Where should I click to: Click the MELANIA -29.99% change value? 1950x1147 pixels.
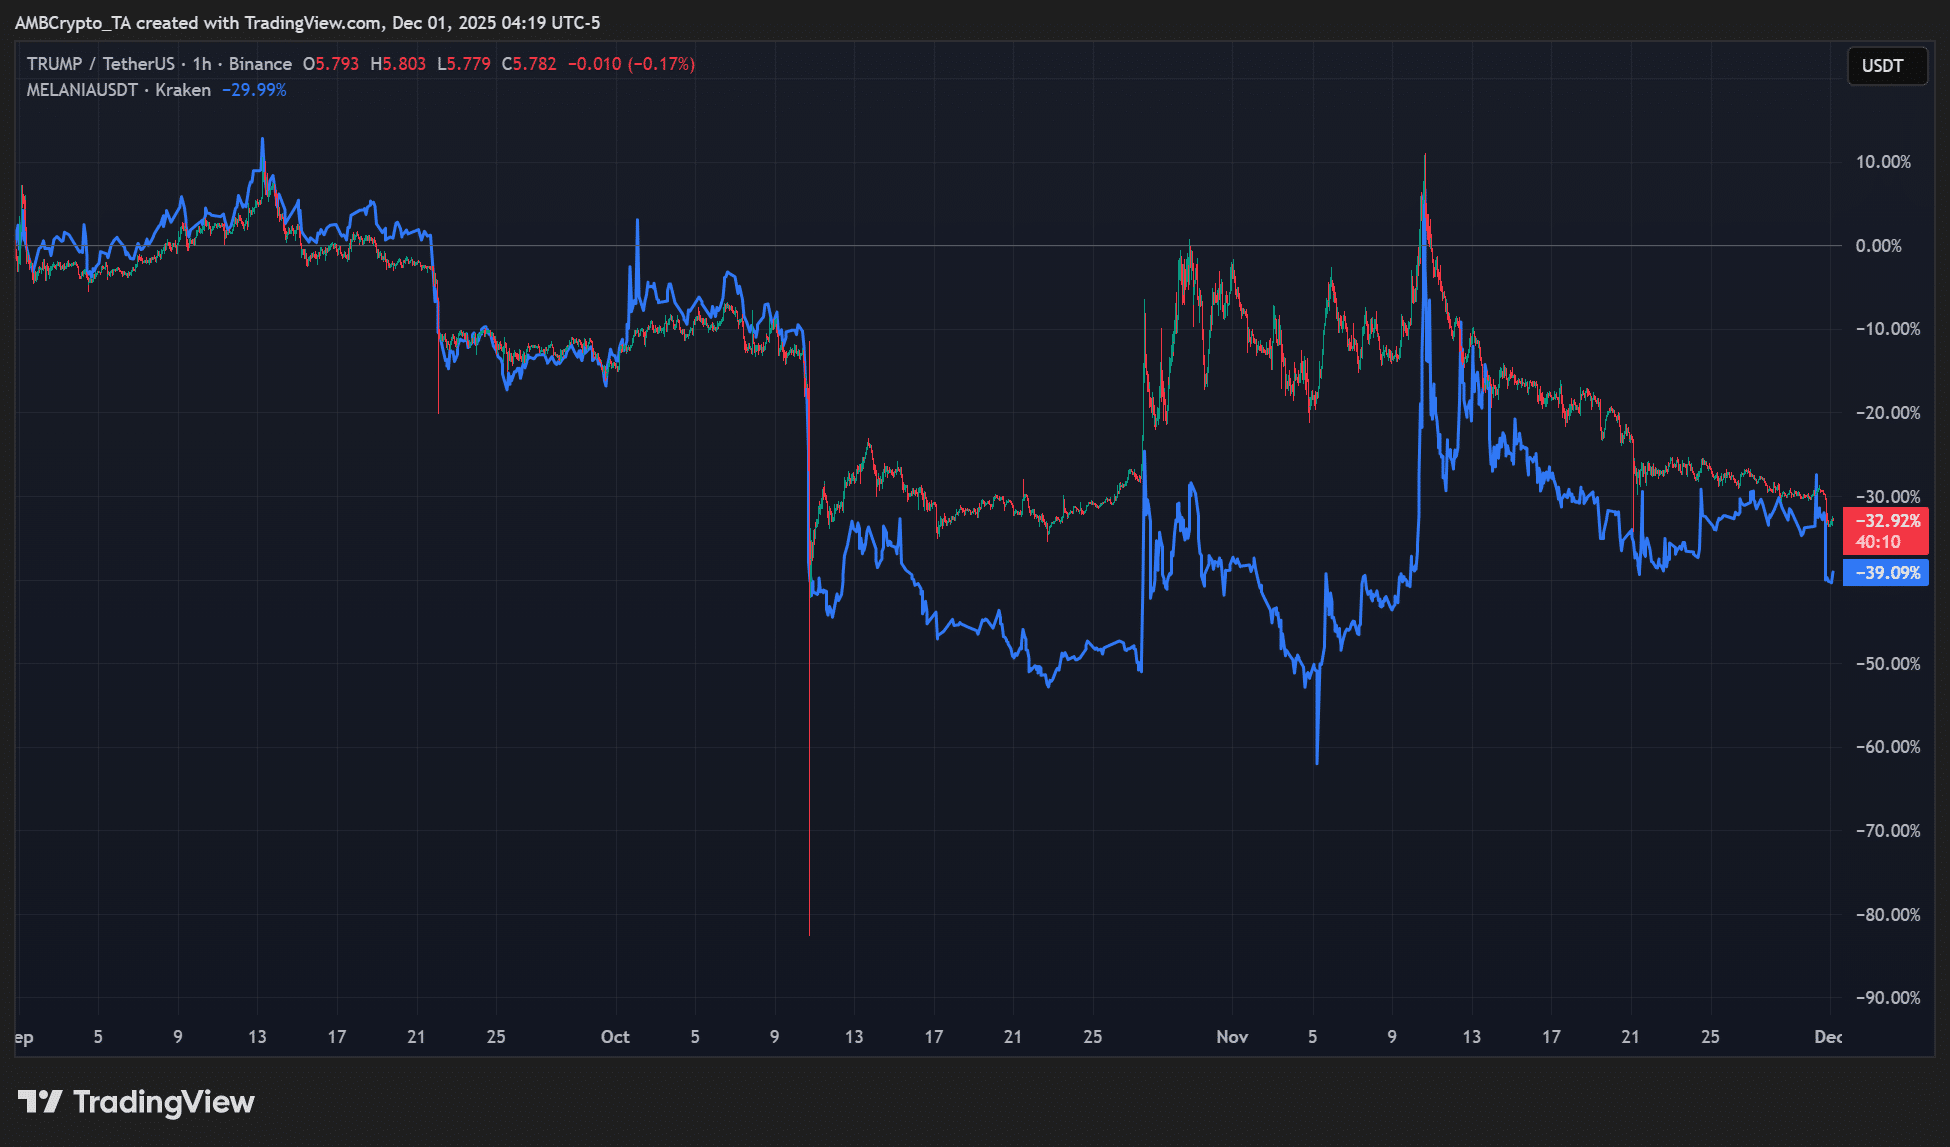254,90
